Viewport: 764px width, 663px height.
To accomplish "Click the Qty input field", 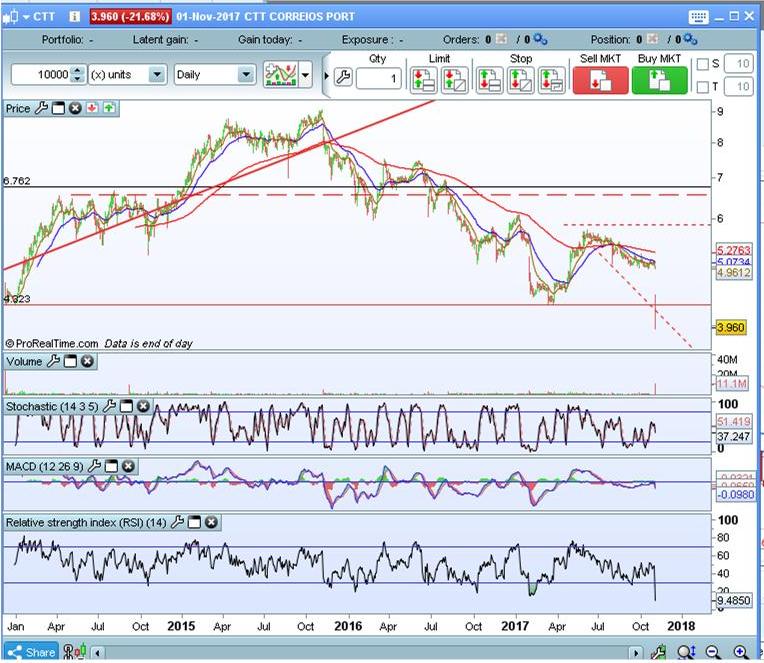I will tap(379, 78).
